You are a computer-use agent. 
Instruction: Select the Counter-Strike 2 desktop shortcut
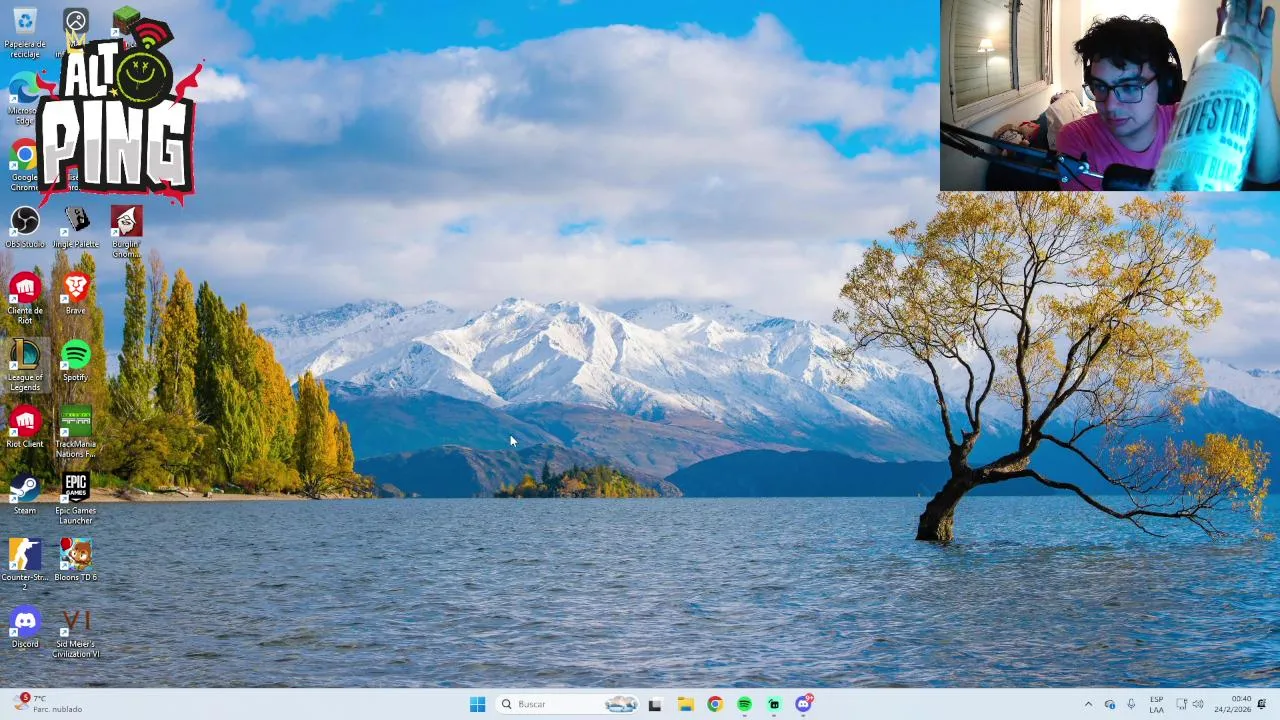25,565
